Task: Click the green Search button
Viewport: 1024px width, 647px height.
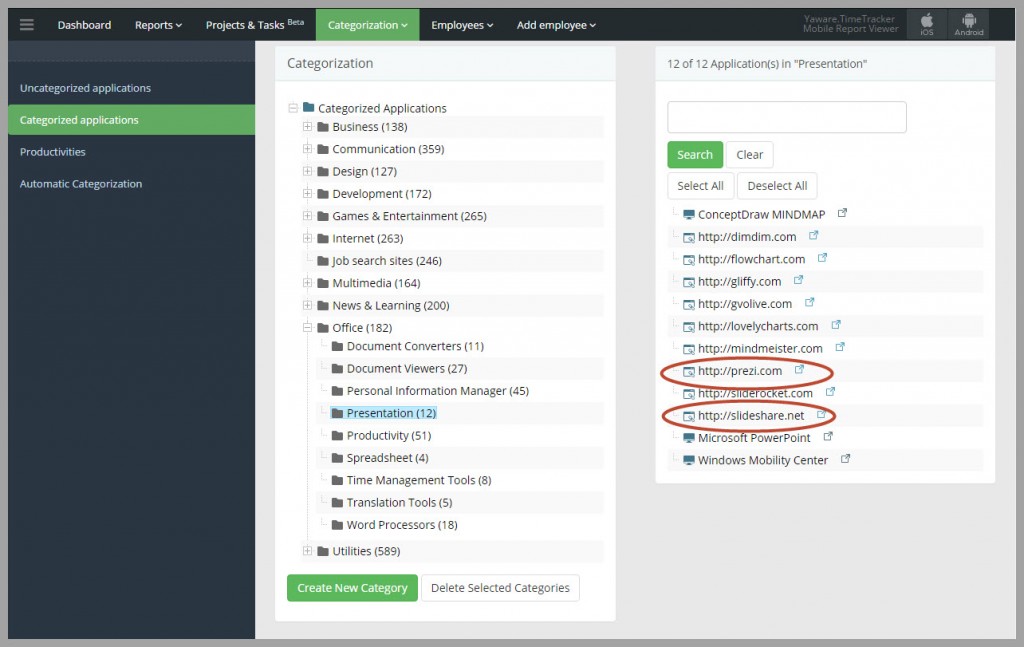Action: tap(695, 155)
